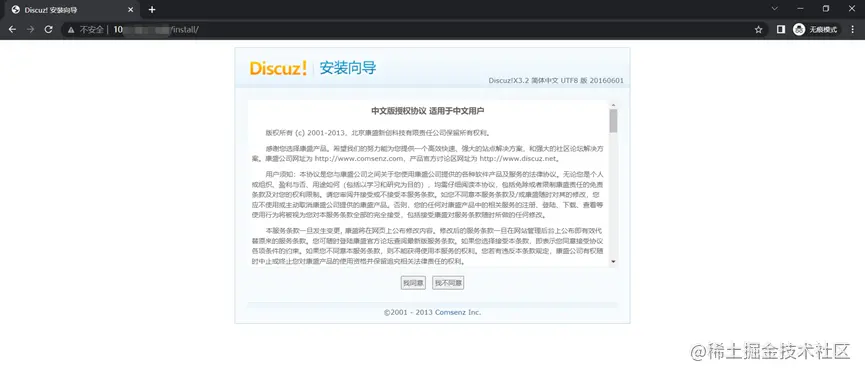The width and height of the screenshot is (865, 376).
Task: Click the 版权所有 (c) 2001-2013 copyright line
Action: coord(378,133)
